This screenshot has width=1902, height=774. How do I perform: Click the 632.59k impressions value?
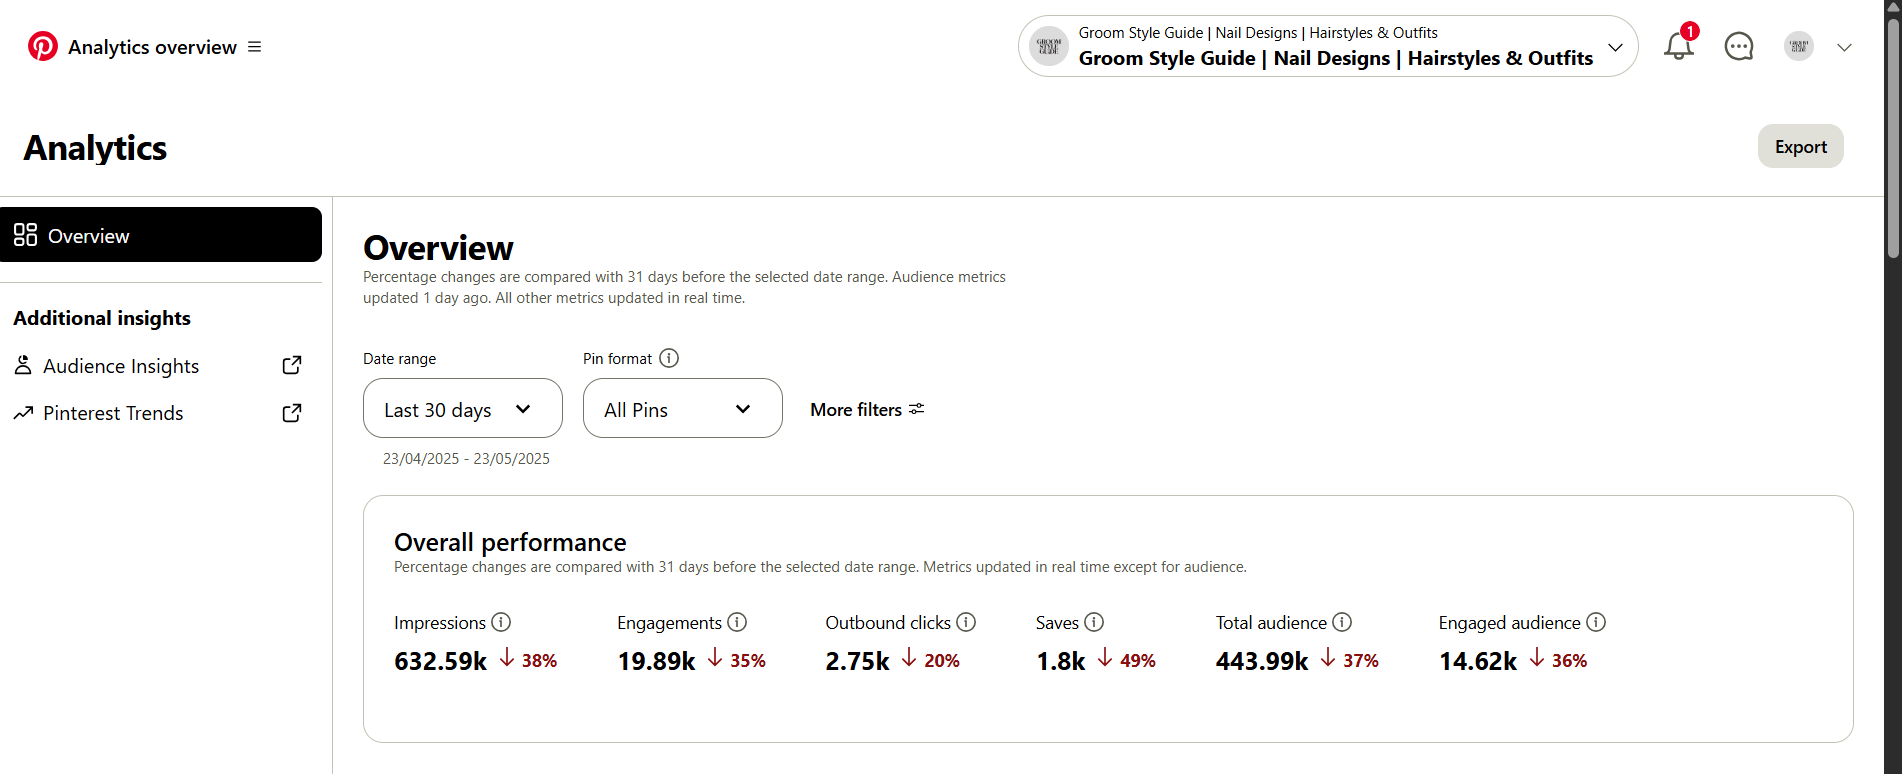[x=440, y=661]
